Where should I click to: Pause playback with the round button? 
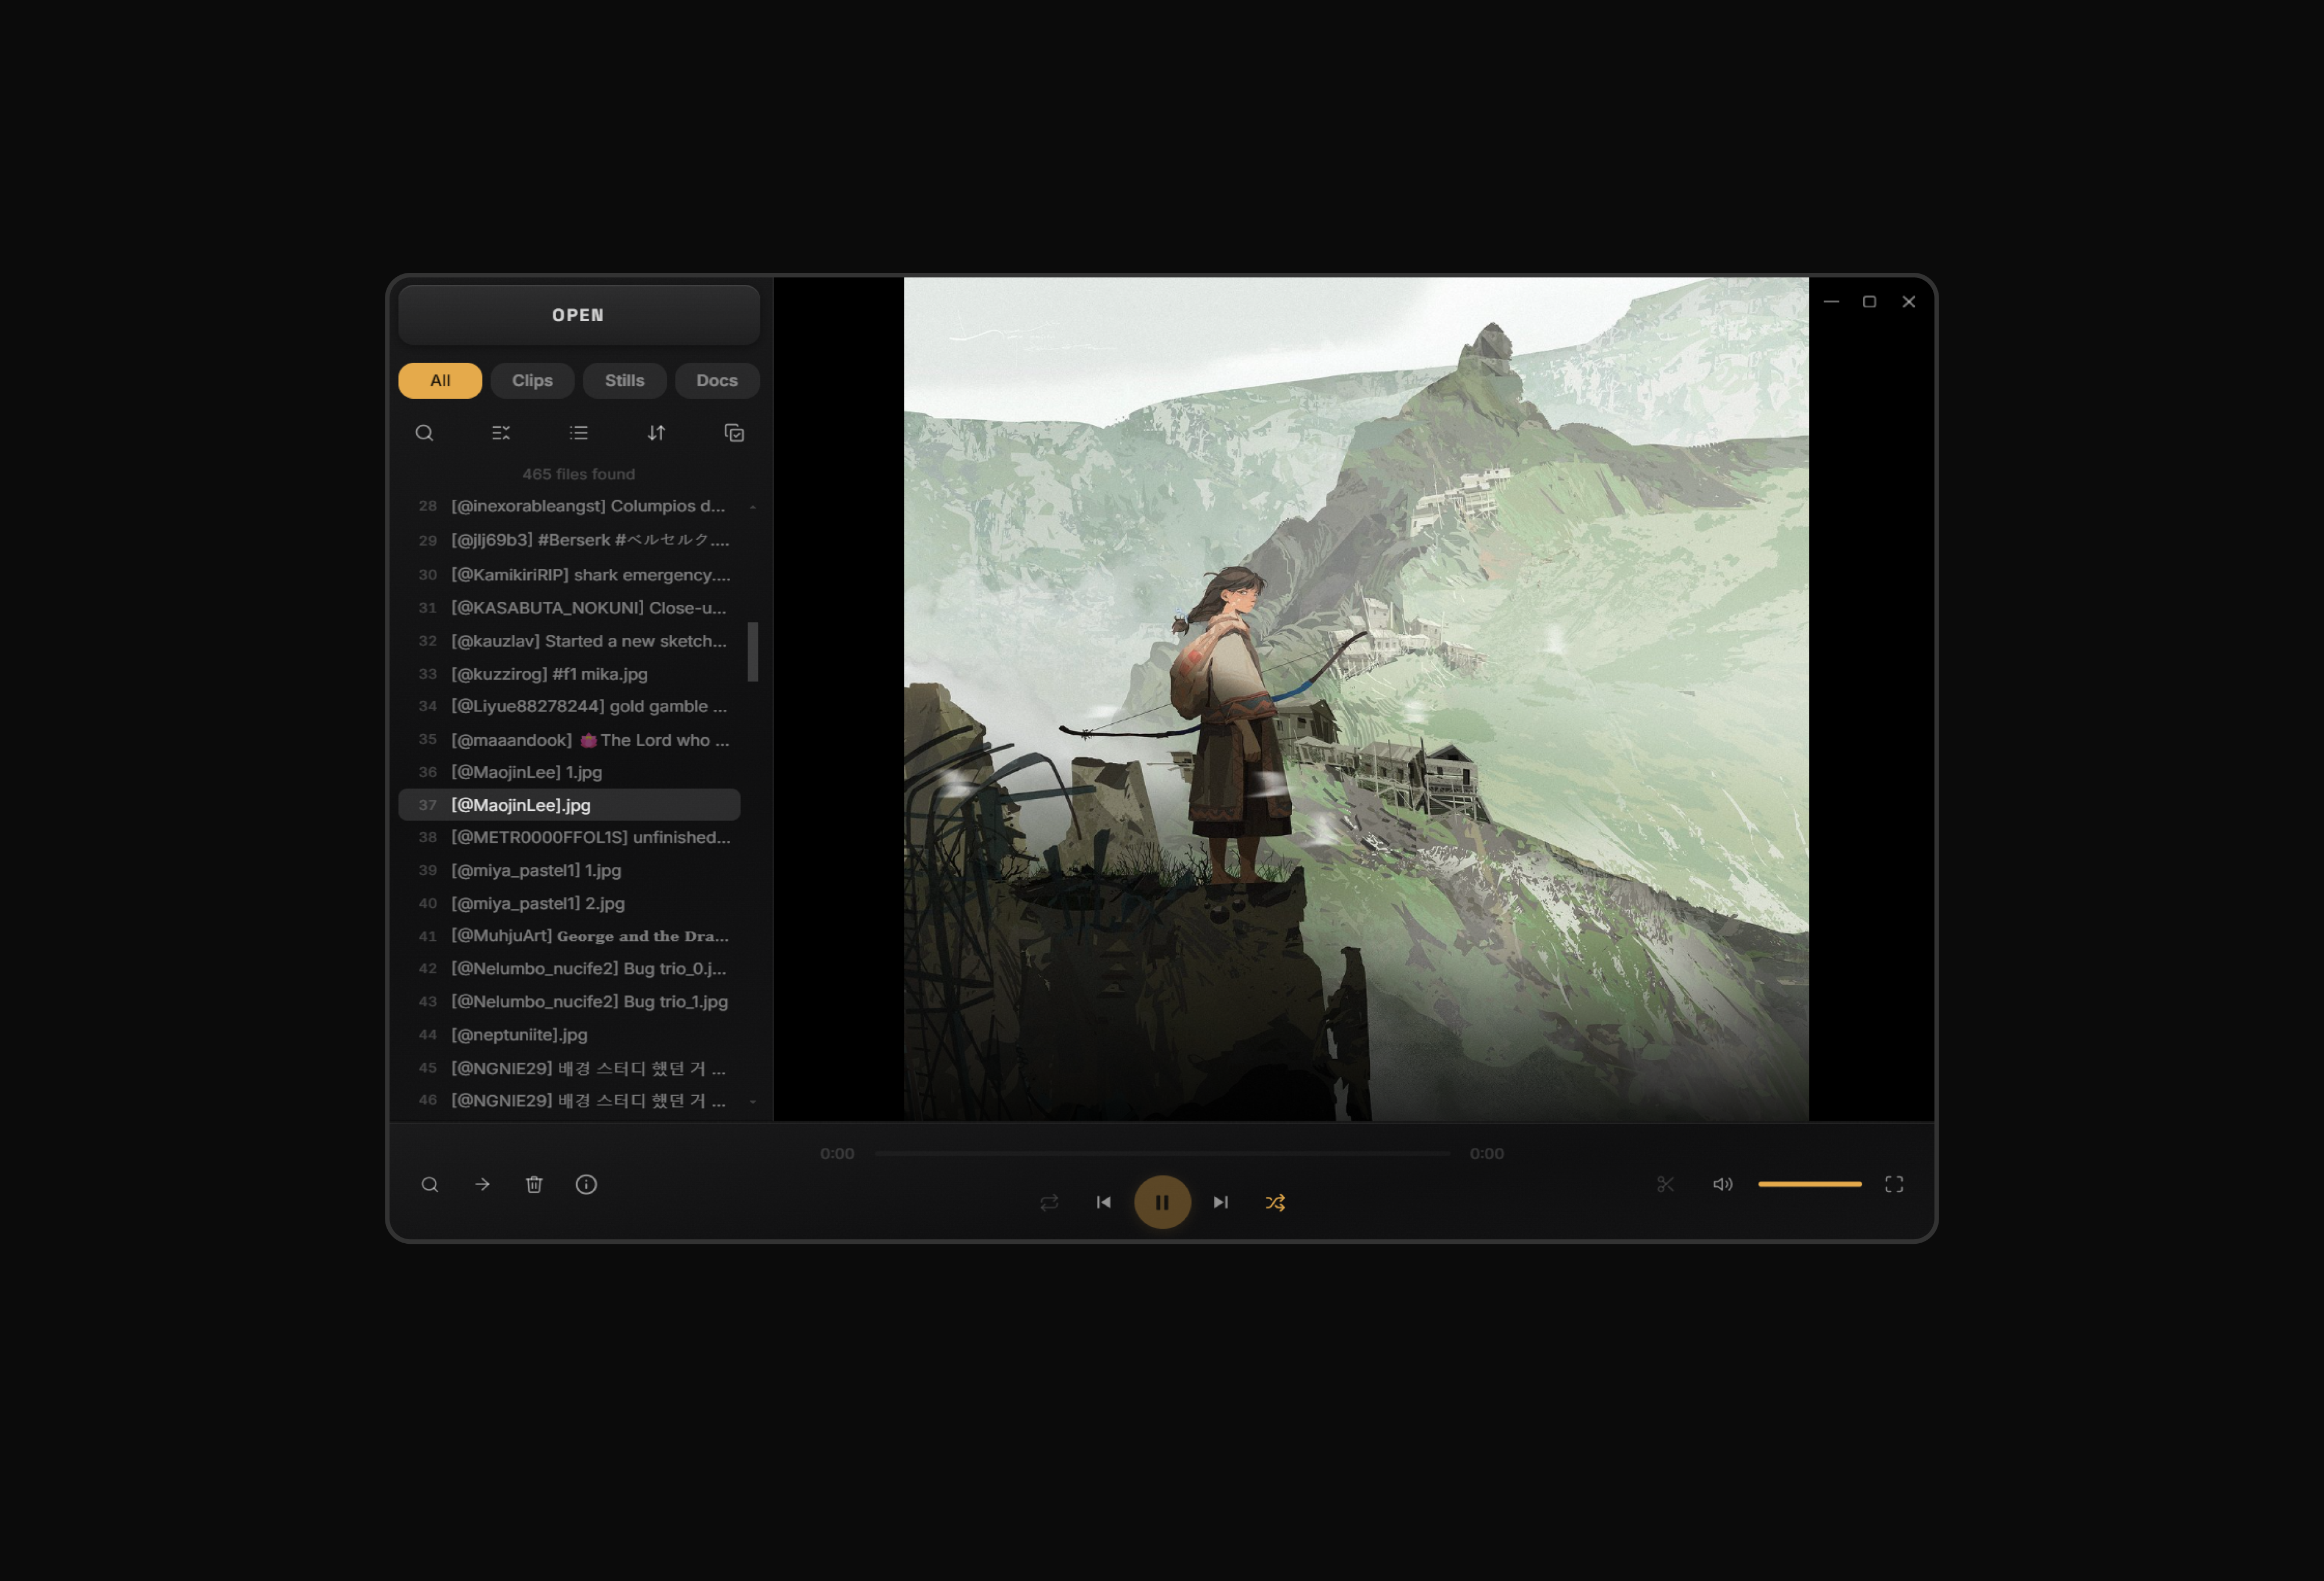[x=1162, y=1202]
